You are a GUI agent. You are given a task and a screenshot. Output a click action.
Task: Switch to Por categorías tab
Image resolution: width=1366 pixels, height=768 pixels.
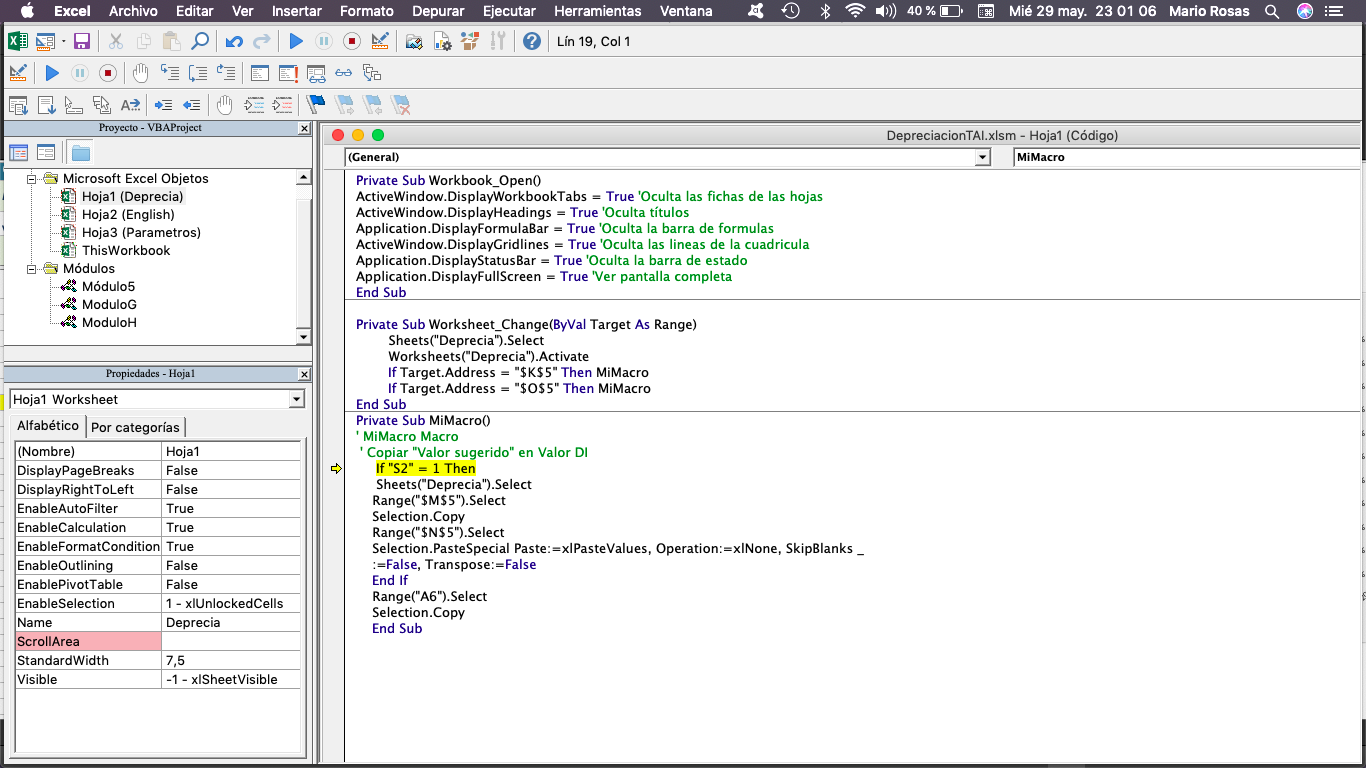pos(135,427)
